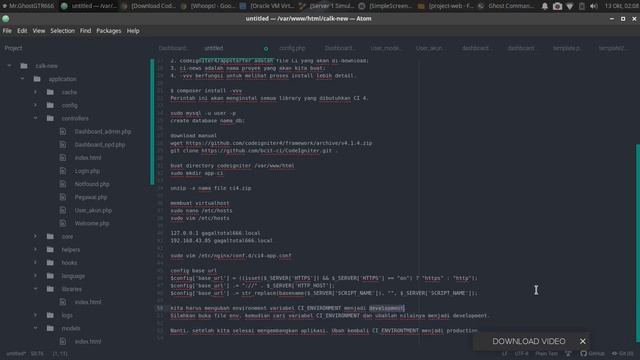Click the system tray notification bell icon
The width and height of the screenshot is (640, 360).
coord(545,6)
